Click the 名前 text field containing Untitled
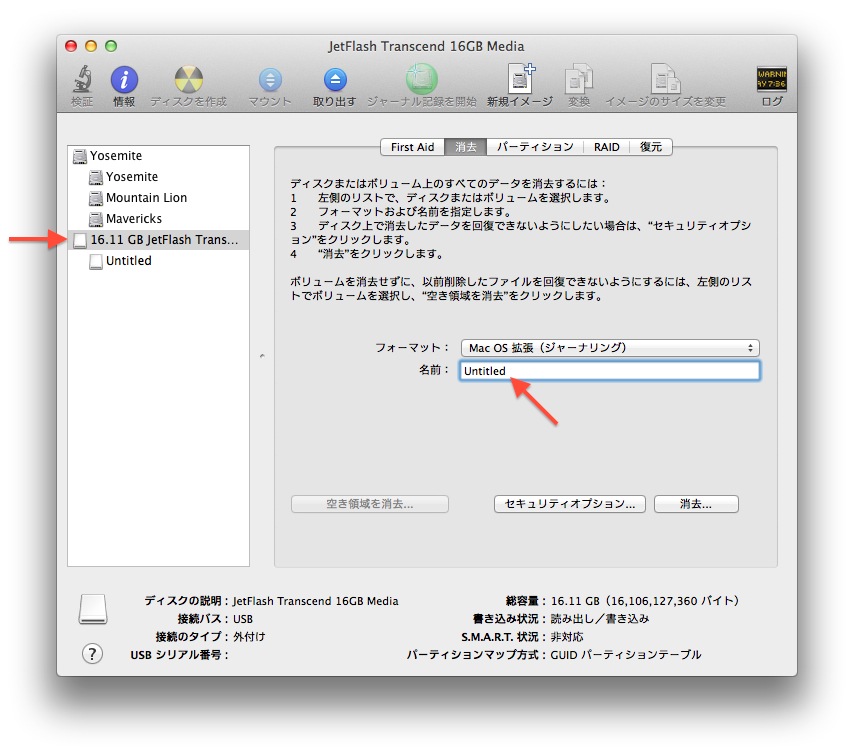The height and width of the screenshot is (755, 854). tap(609, 370)
